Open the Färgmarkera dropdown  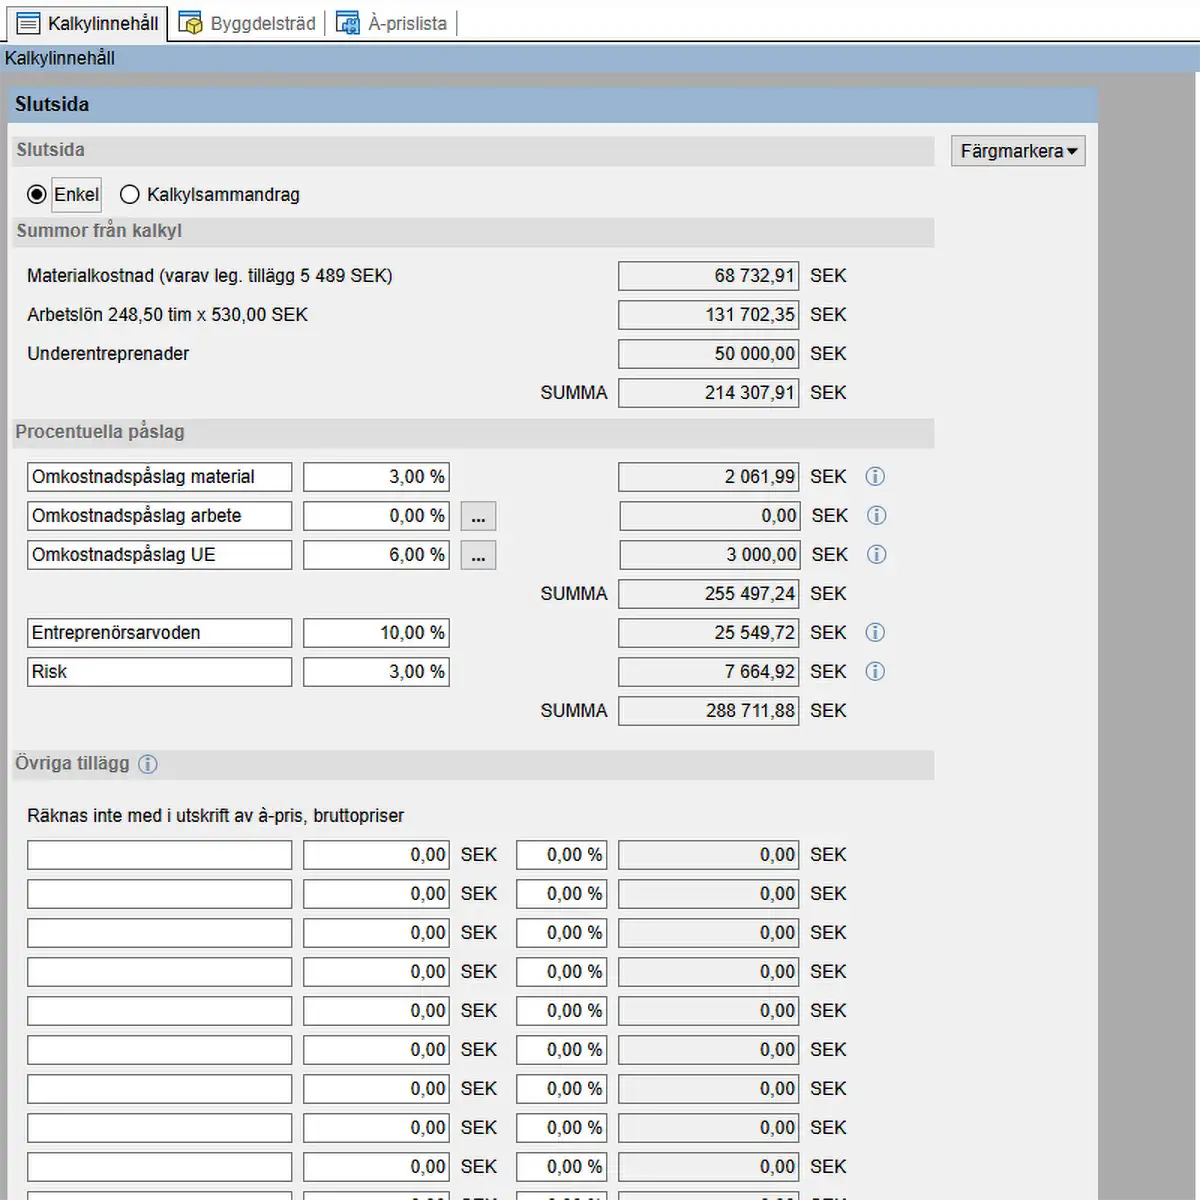pos(1018,151)
